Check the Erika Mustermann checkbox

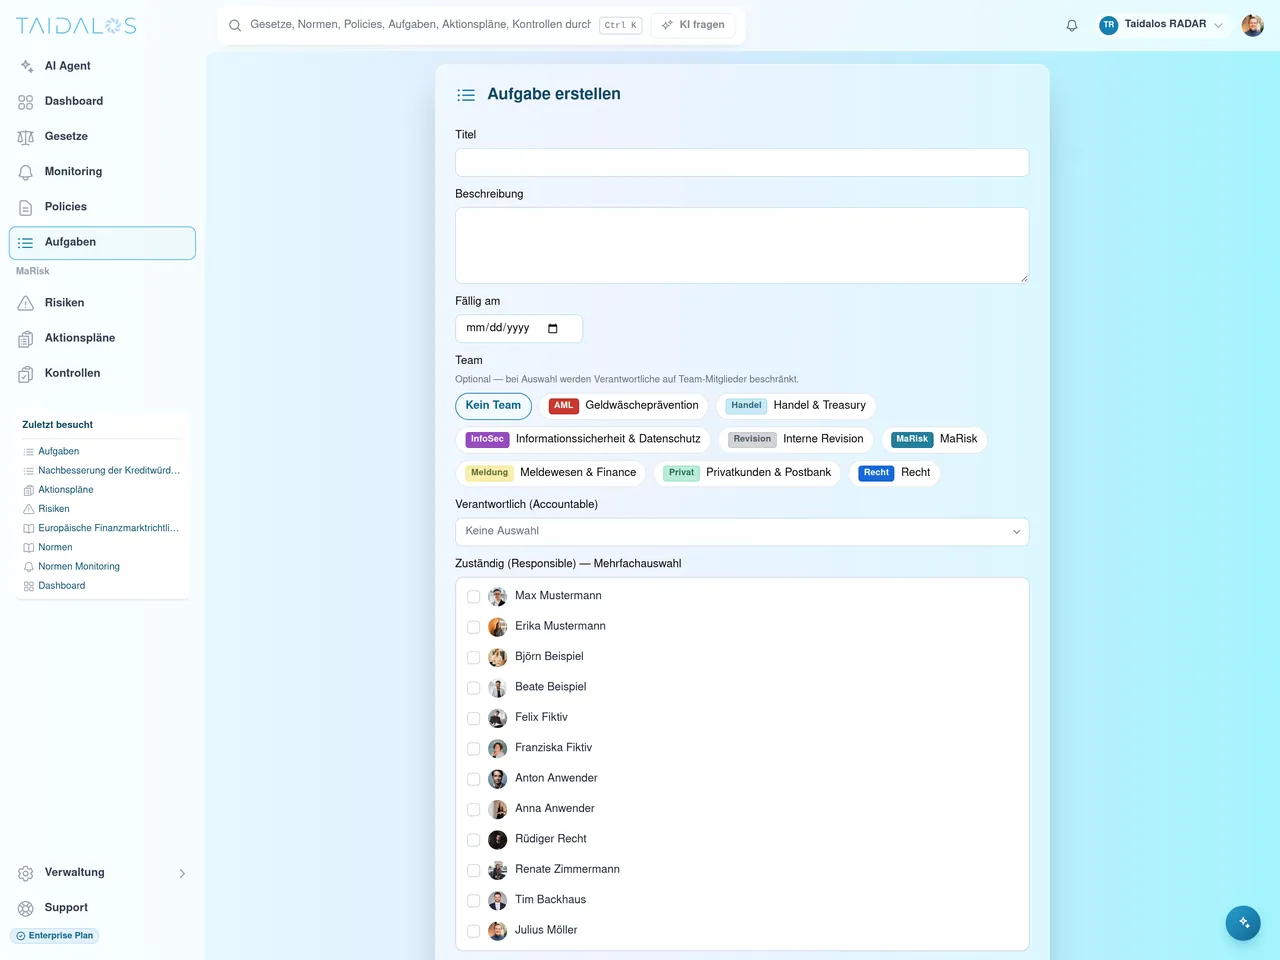[x=474, y=627]
